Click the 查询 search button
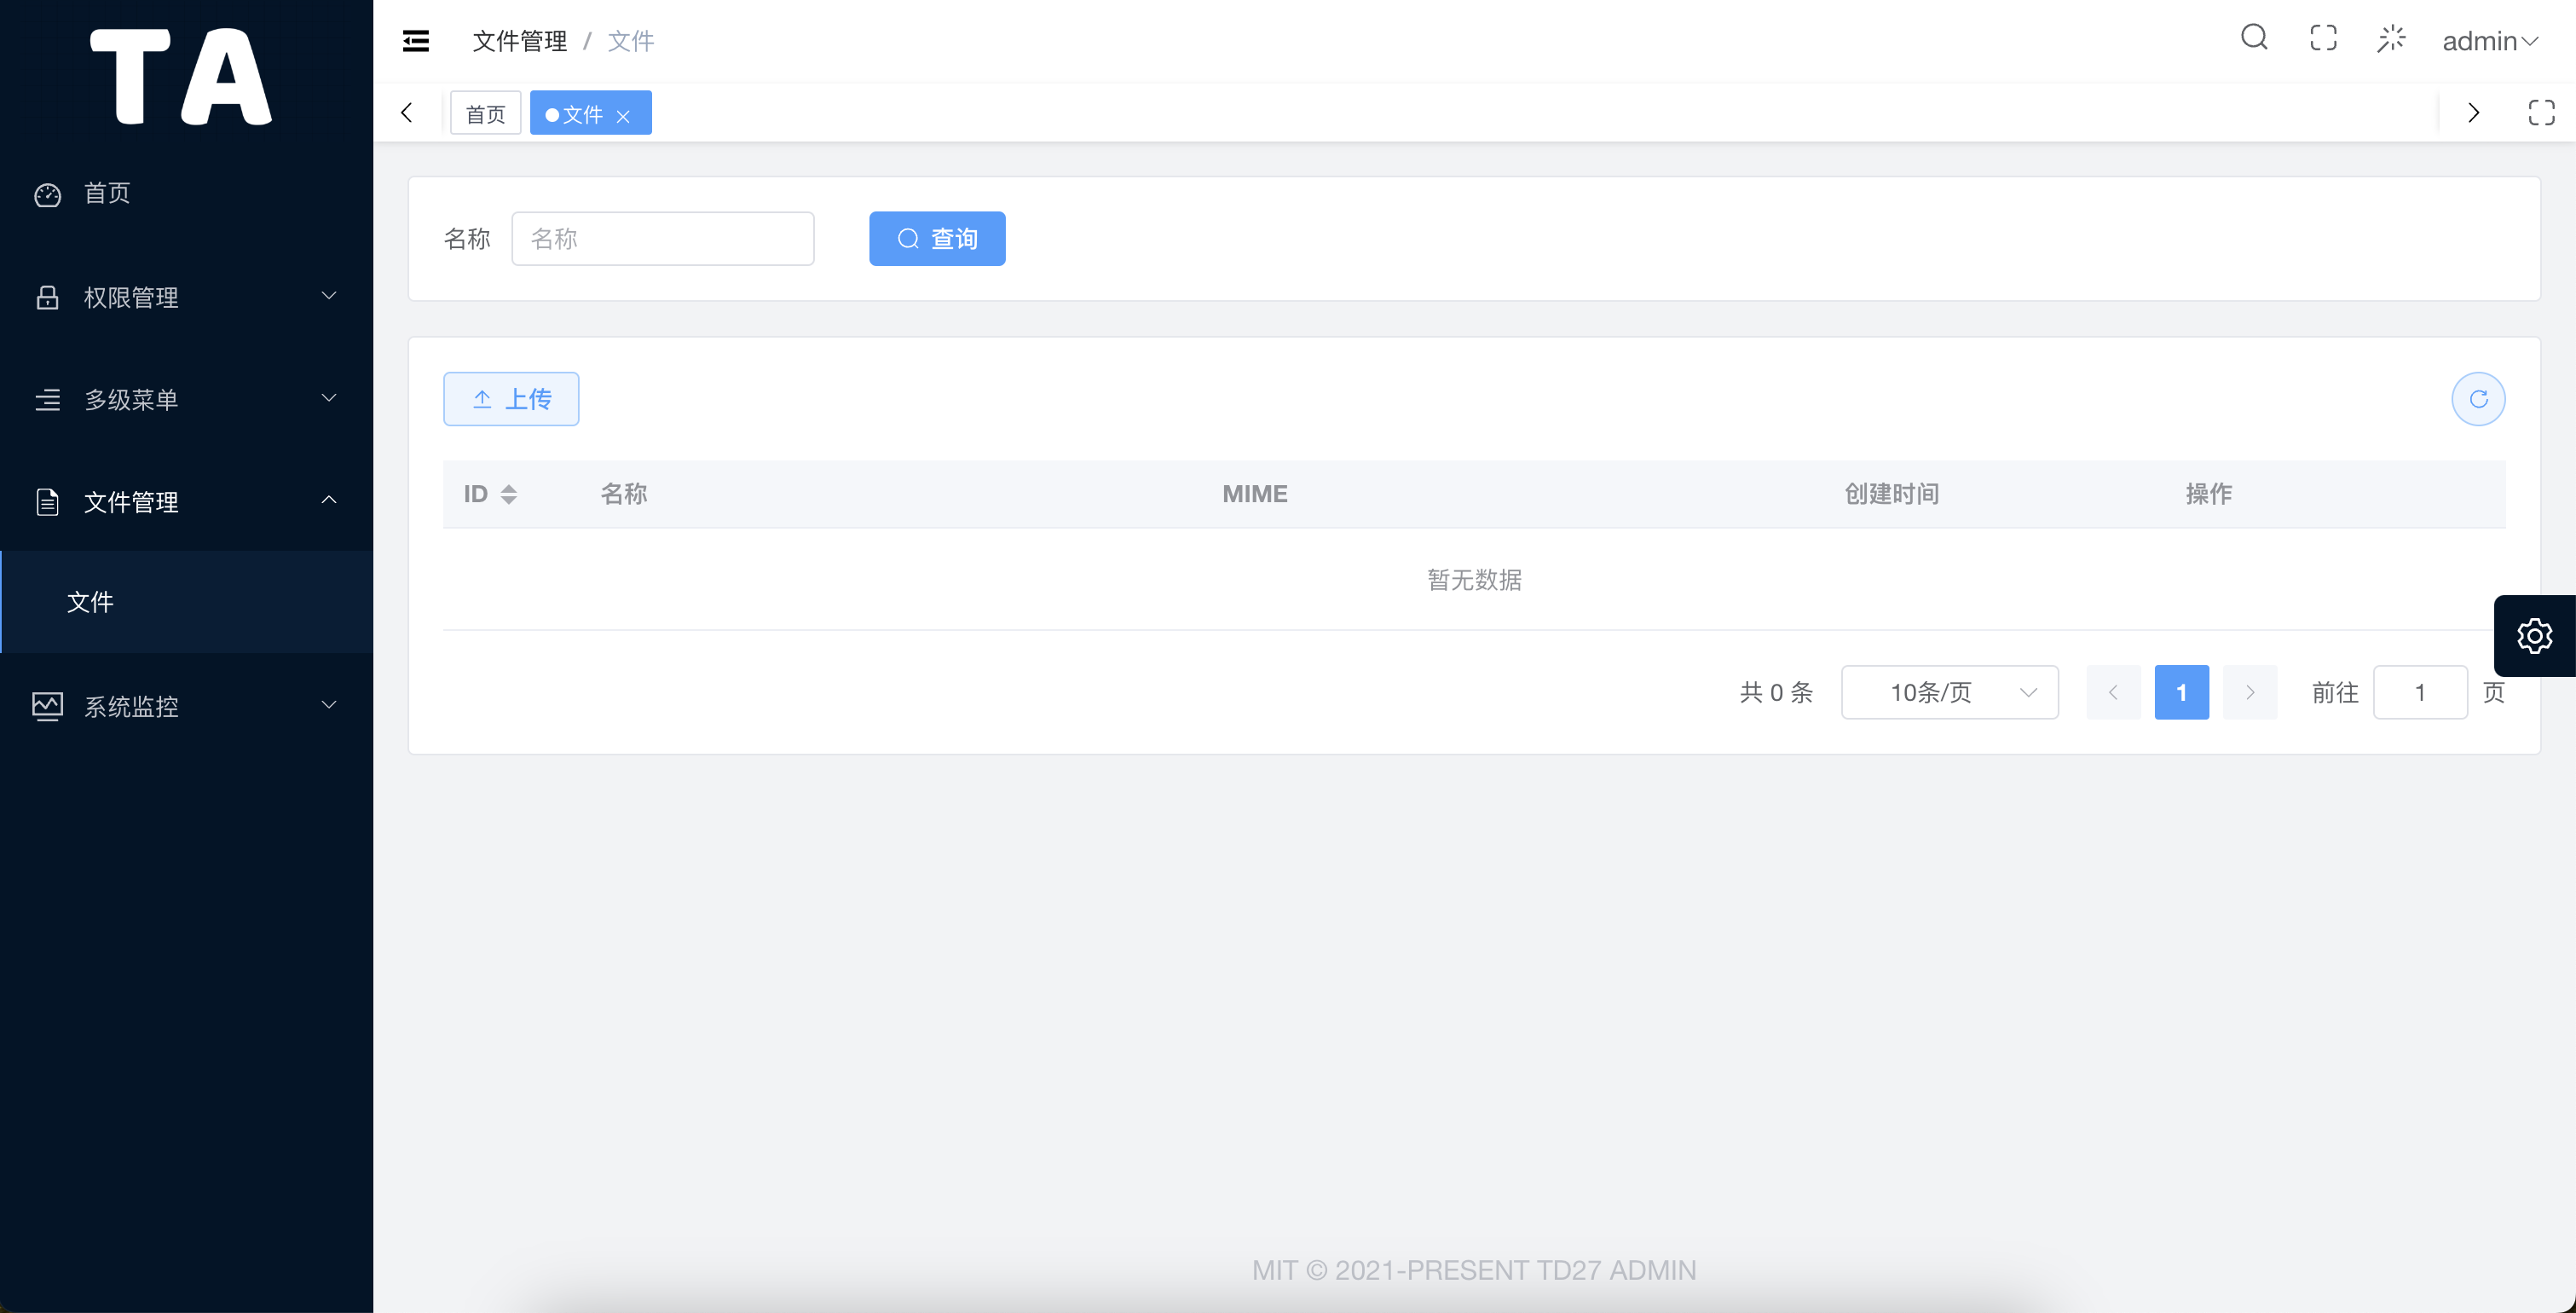The height and width of the screenshot is (1313, 2576). pos(936,239)
